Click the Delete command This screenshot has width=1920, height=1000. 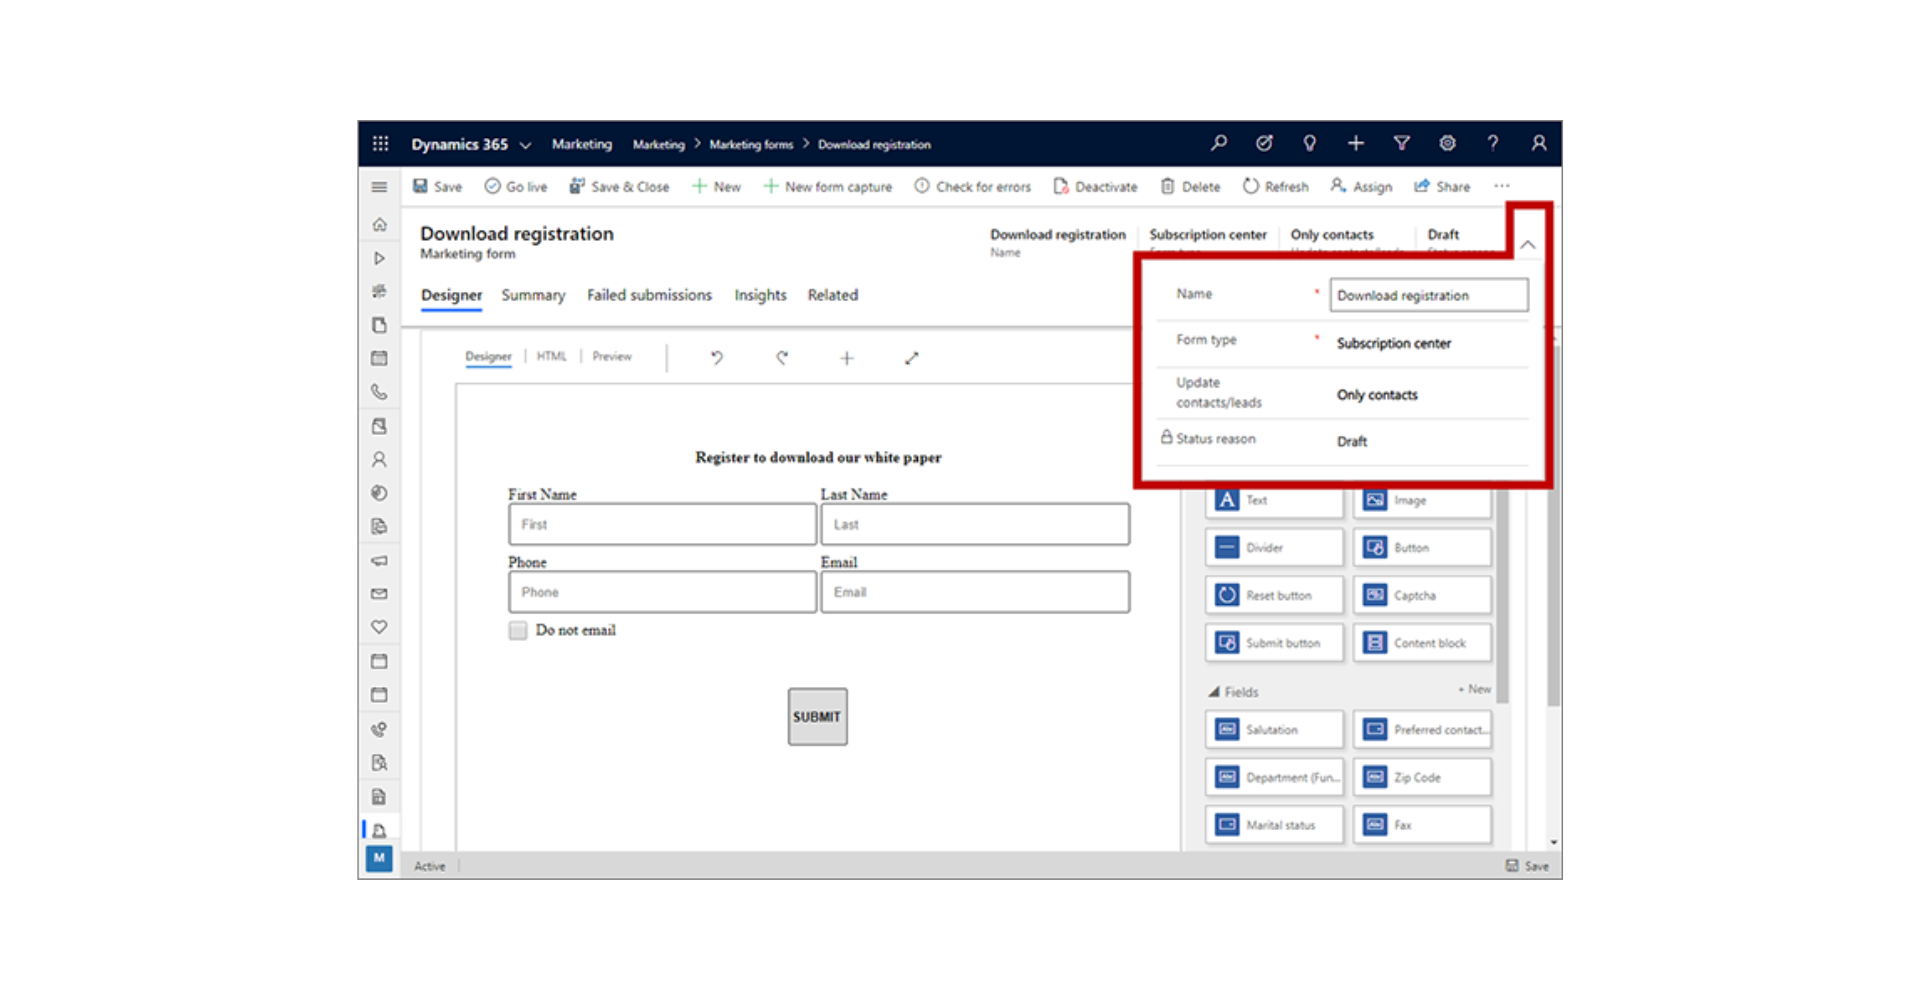[1190, 187]
